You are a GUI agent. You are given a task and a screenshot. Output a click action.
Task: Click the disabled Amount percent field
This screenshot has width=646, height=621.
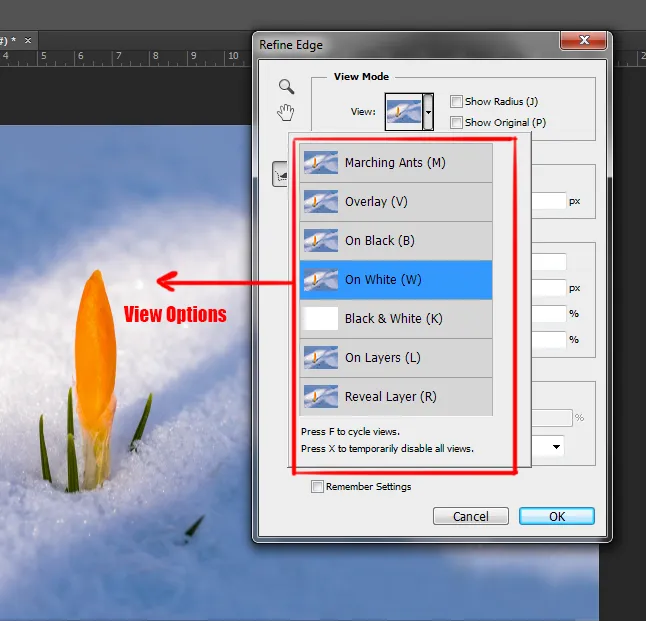[x=552, y=418]
